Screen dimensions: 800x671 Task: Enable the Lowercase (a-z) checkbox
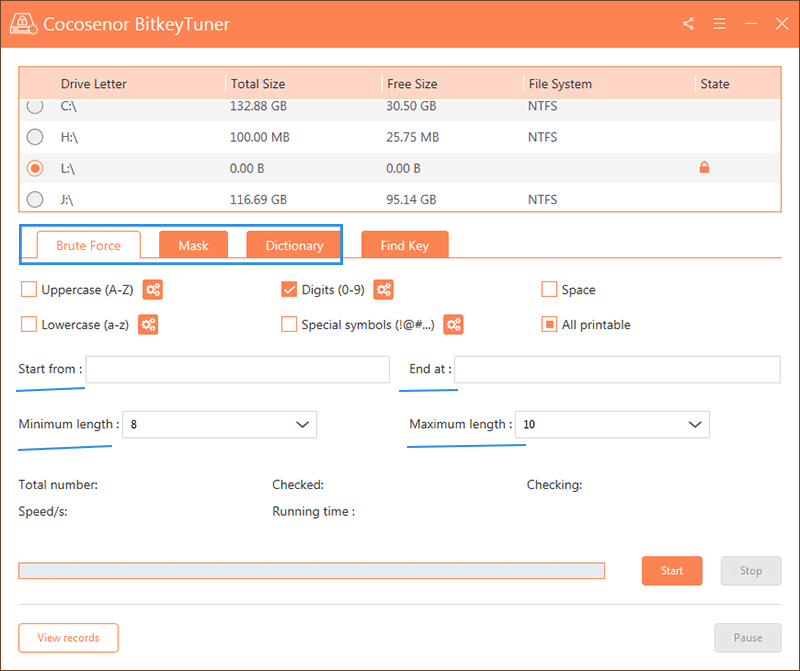point(29,324)
